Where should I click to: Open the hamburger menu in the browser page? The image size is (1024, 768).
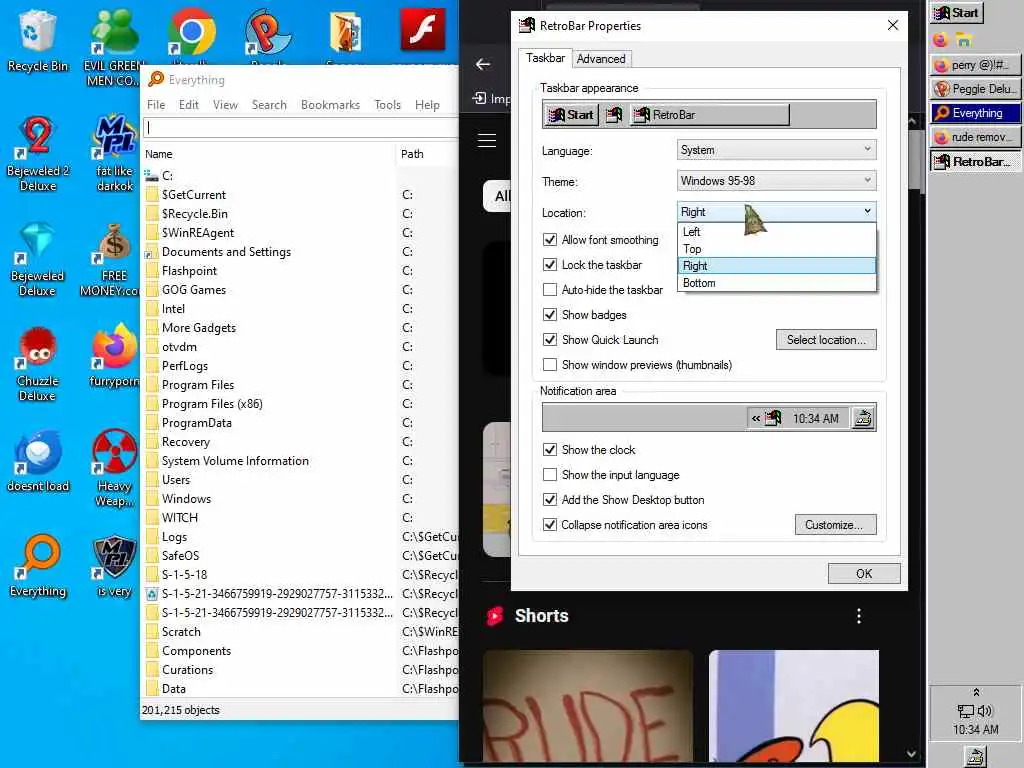[487, 140]
